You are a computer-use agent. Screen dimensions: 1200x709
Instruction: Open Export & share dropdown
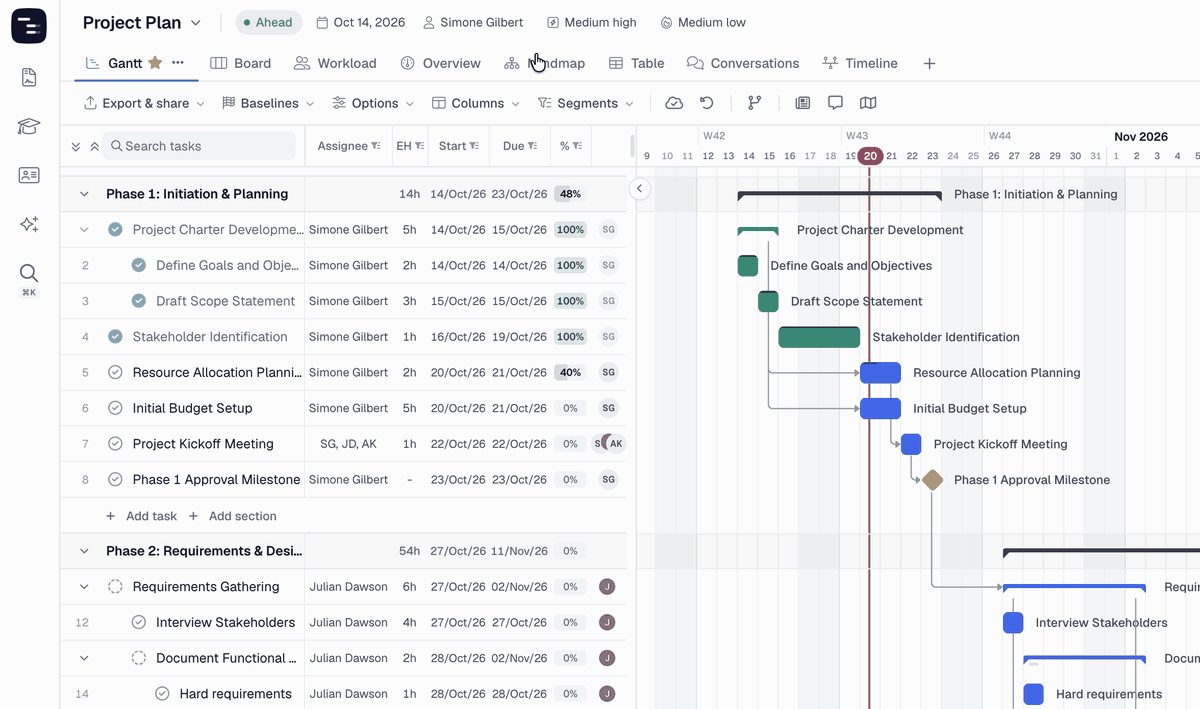tap(144, 103)
